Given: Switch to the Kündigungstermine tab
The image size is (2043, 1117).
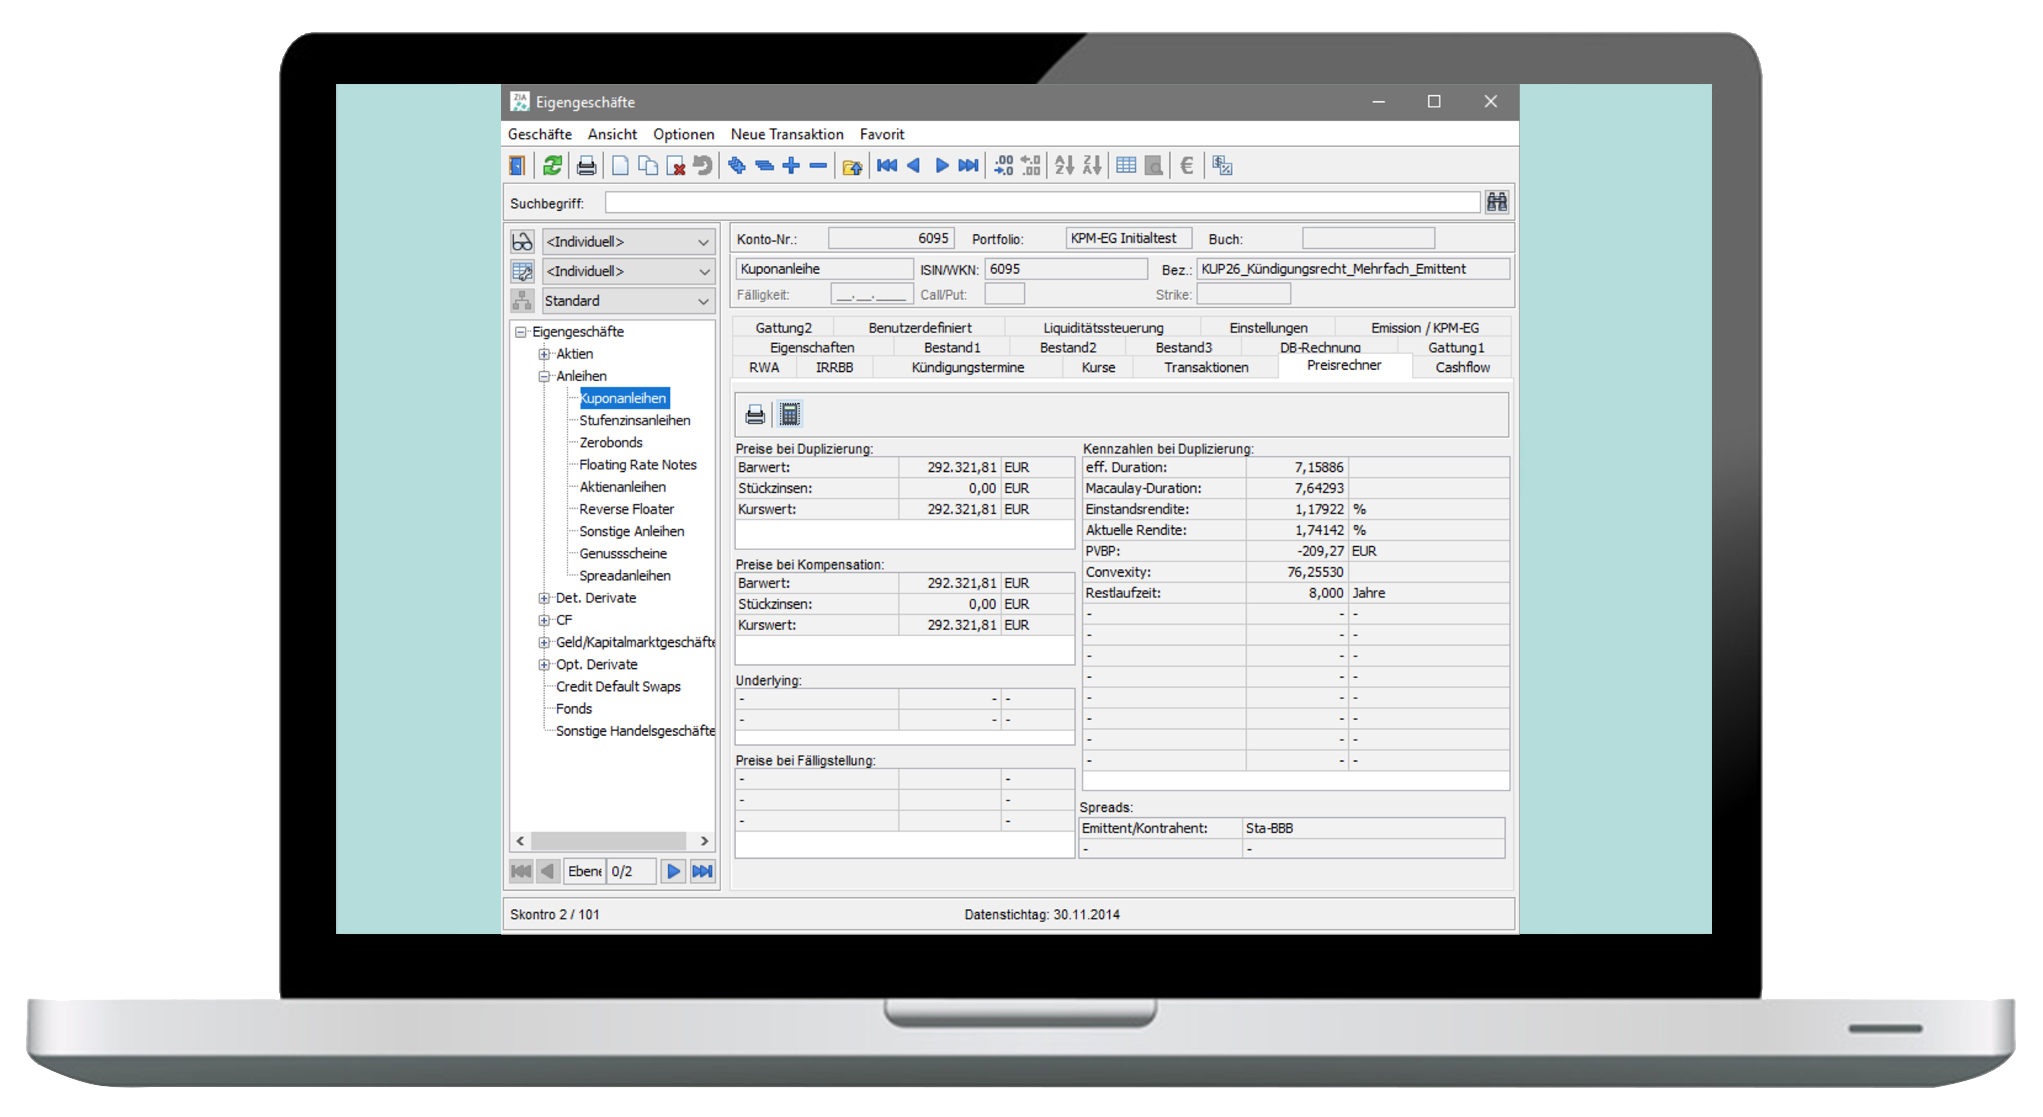Looking at the screenshot, I should (967, 368).
